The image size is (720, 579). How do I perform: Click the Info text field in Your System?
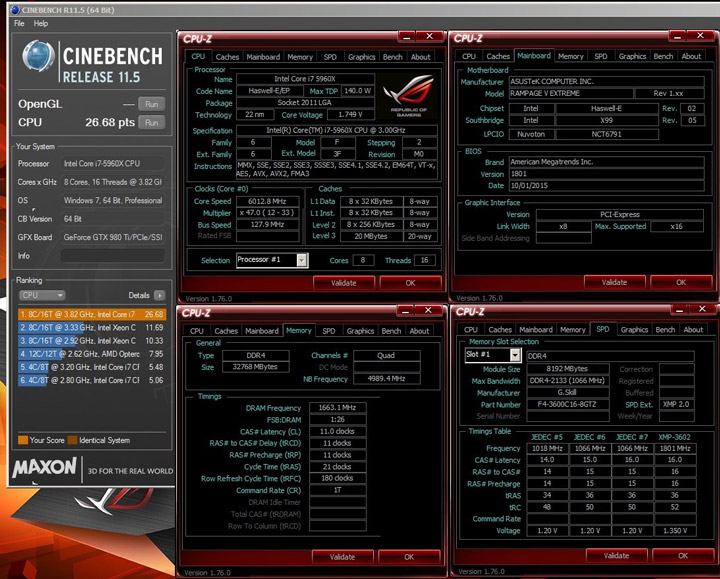[x=113, y=256]
